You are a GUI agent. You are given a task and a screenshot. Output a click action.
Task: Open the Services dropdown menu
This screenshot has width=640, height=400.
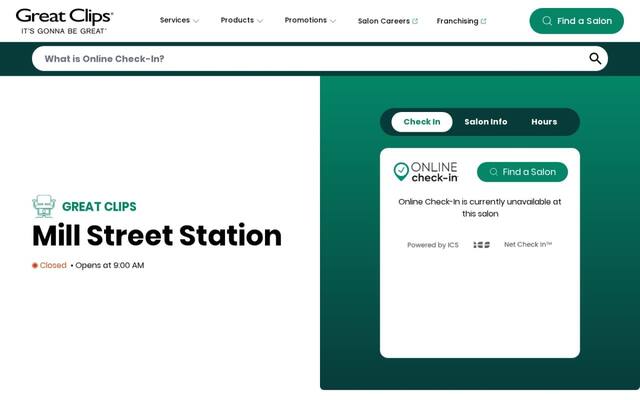(x=179, y=20)
